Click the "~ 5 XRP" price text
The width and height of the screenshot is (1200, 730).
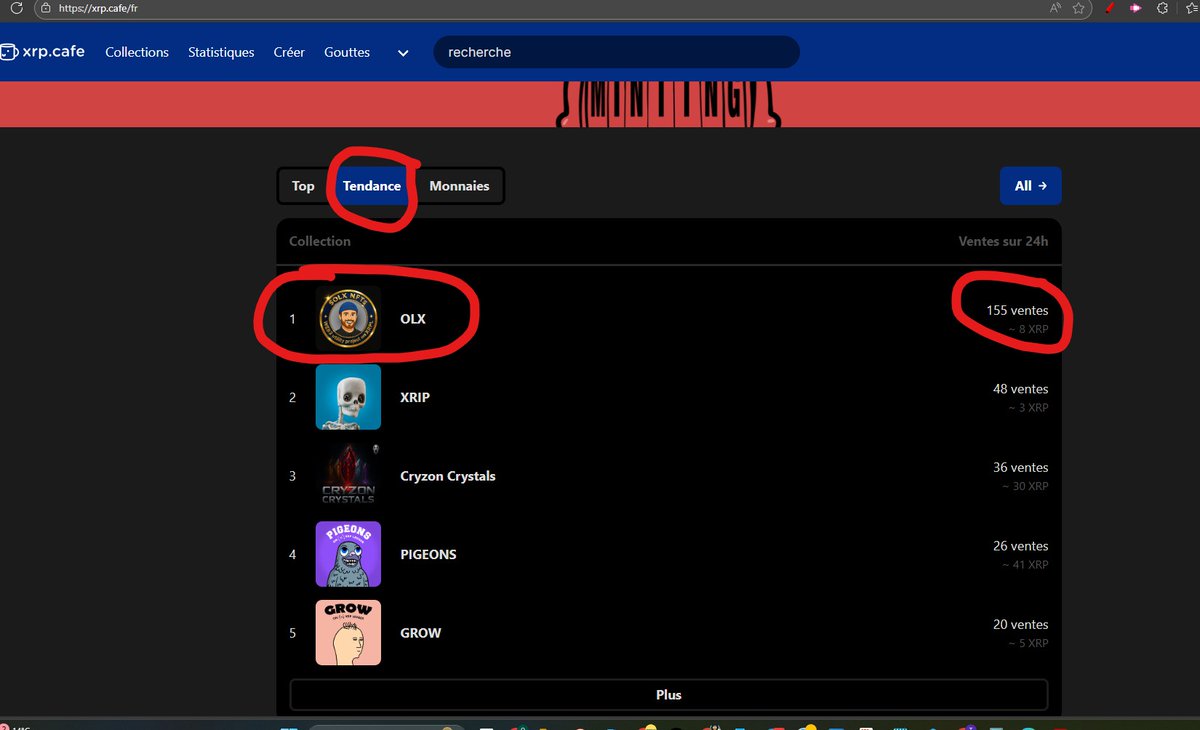click(1028, 643)
